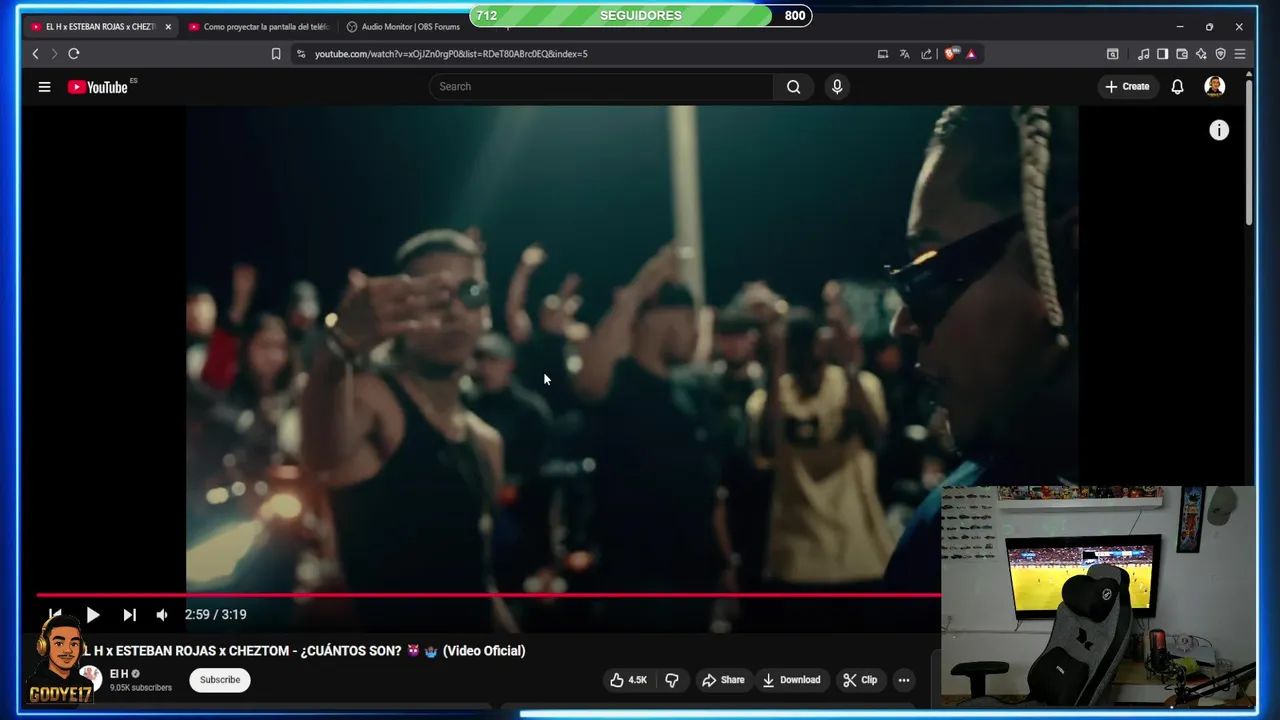Open the El H channel name link

pos(119,674)
